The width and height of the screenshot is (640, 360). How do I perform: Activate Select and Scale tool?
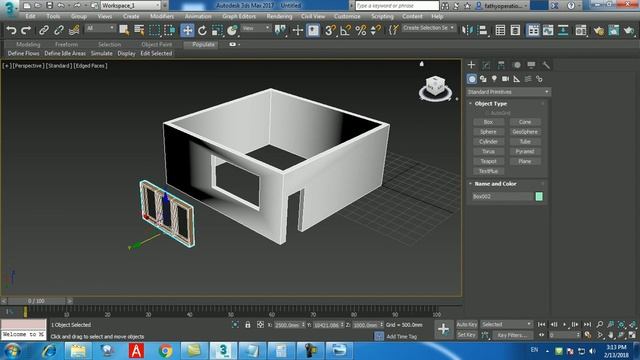click(217, 30)
